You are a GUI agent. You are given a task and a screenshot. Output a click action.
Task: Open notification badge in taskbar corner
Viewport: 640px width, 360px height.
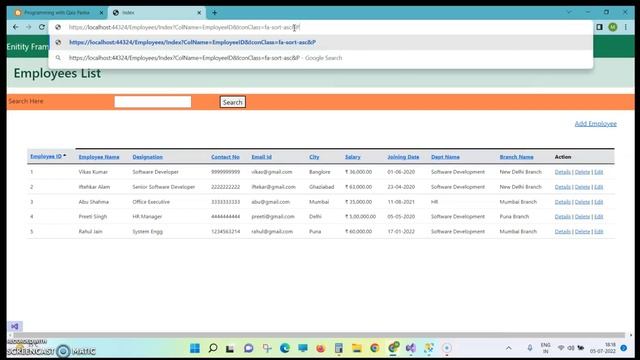(x=624, y=348)
